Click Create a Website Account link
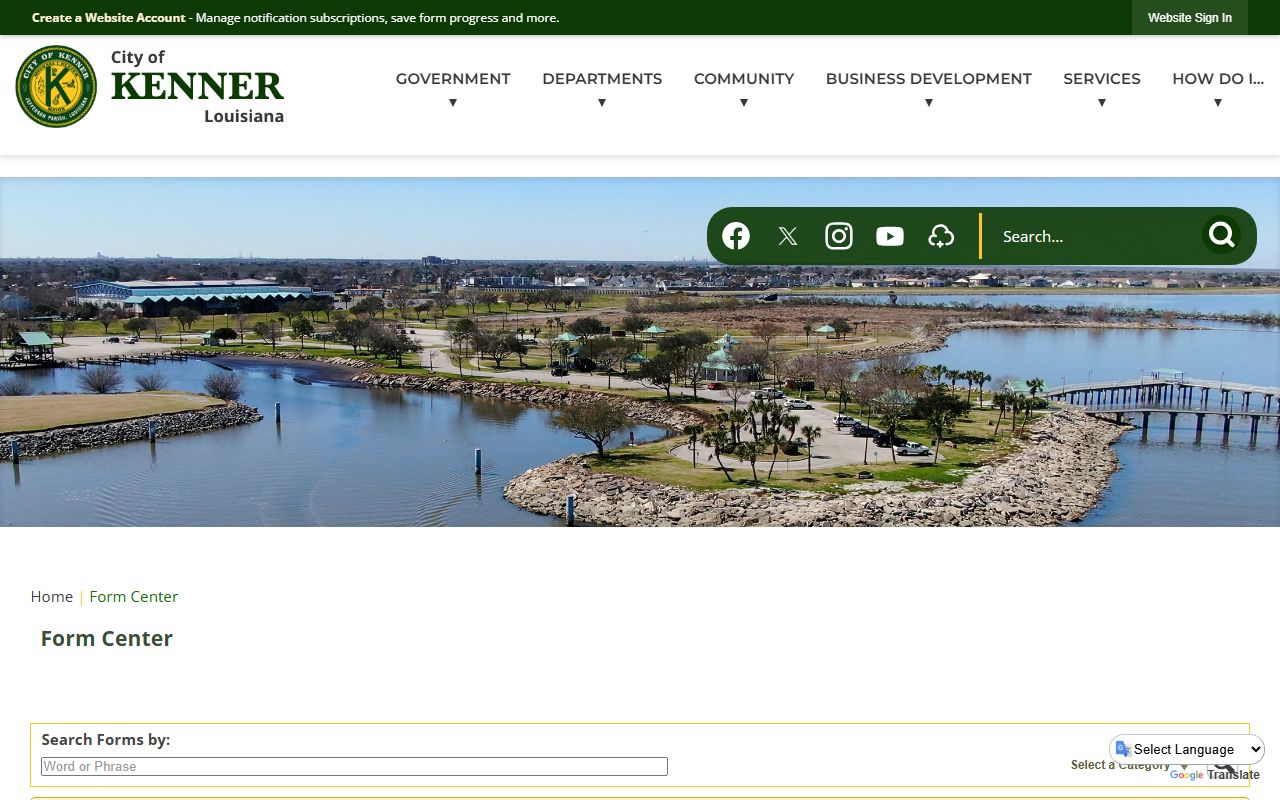 [109, 18]
